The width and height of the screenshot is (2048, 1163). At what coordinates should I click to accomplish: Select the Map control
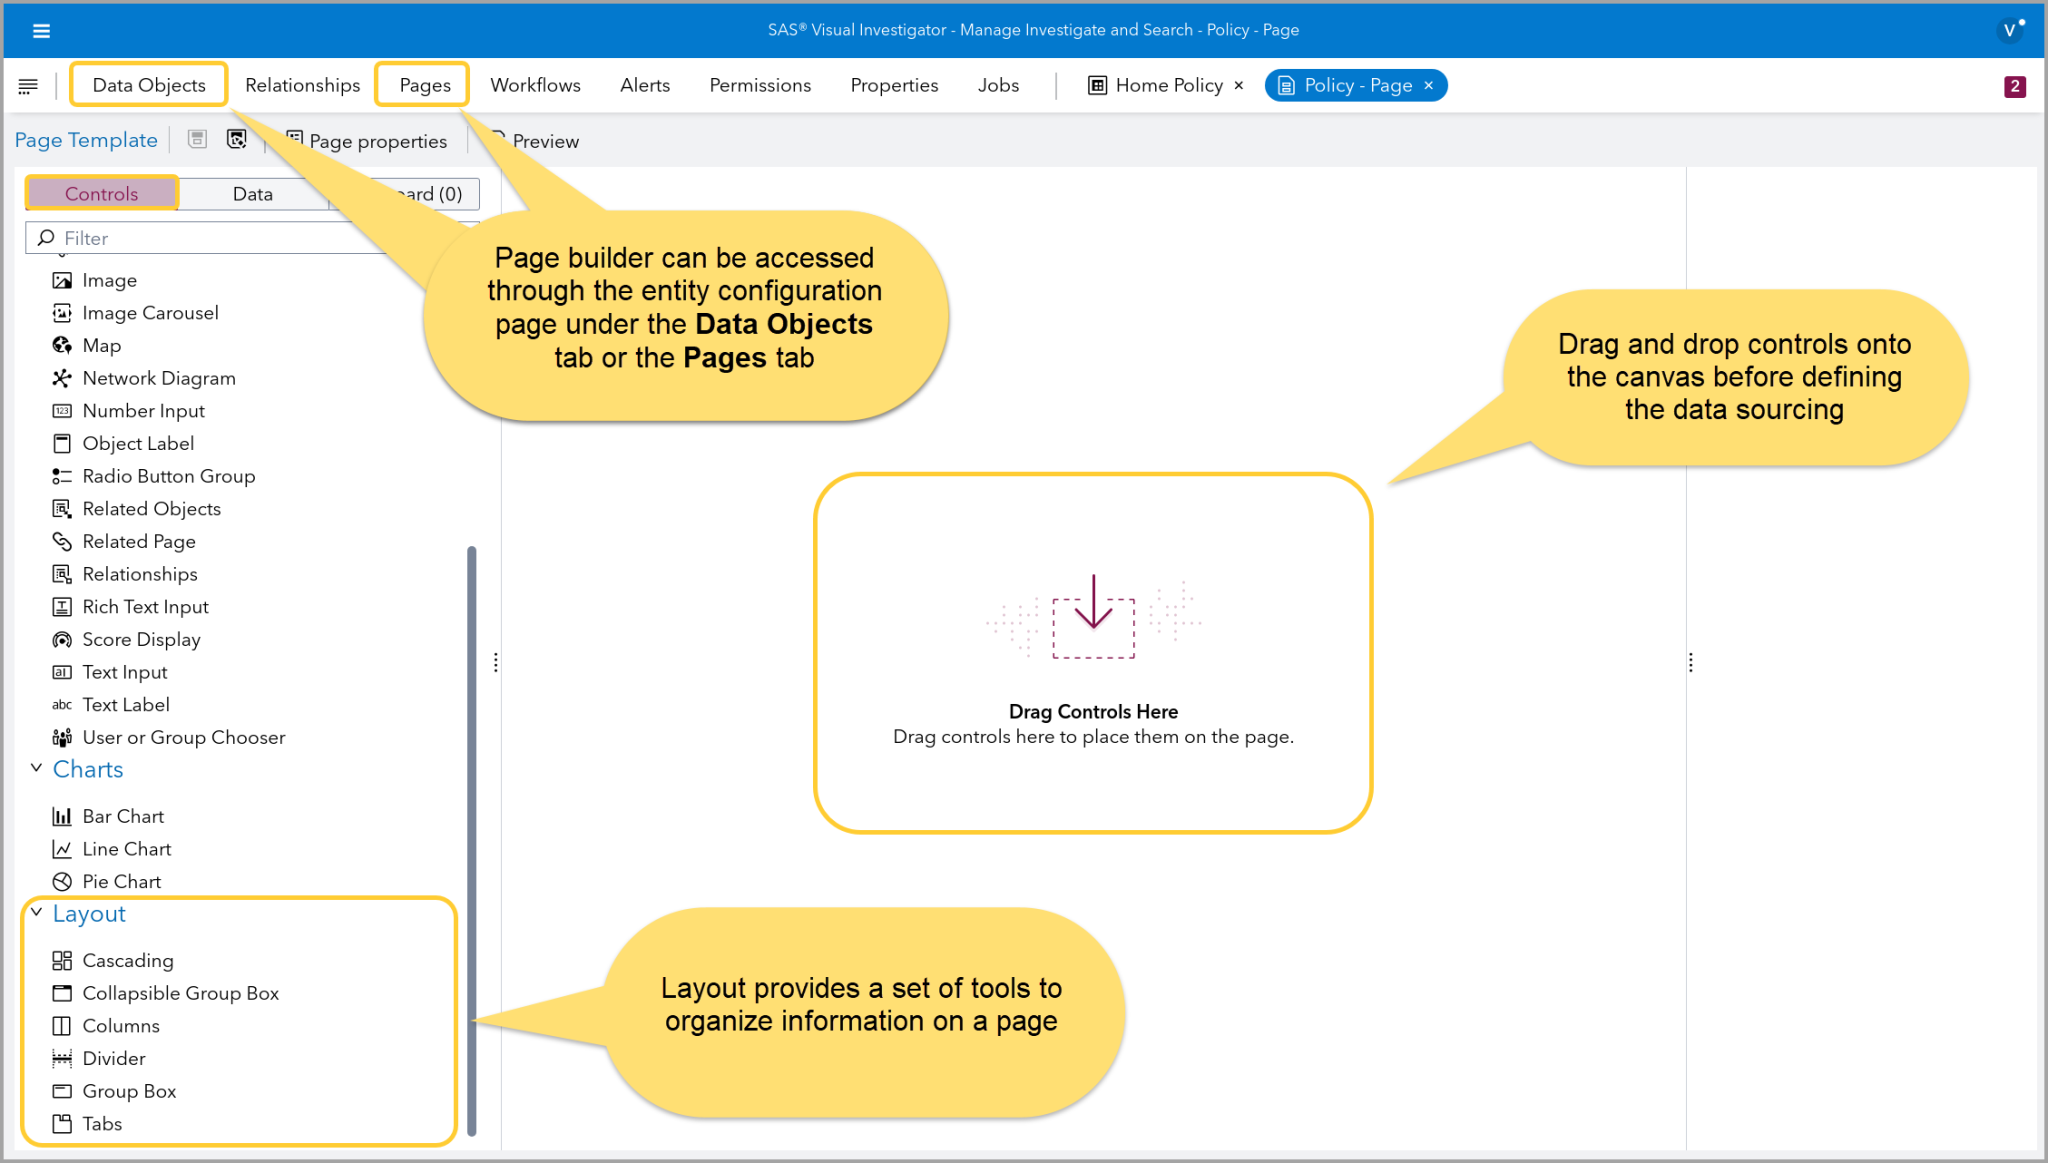coord(101,345)
